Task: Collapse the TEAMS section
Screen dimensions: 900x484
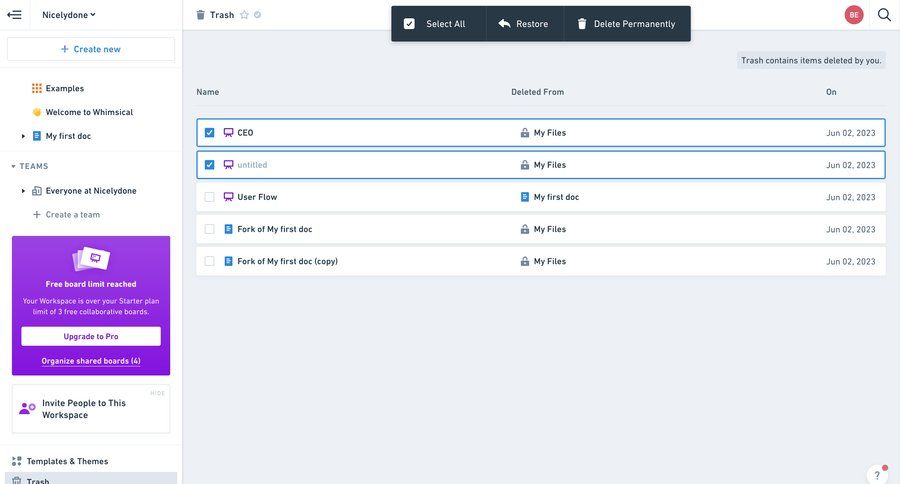Action: coord(14,166)
